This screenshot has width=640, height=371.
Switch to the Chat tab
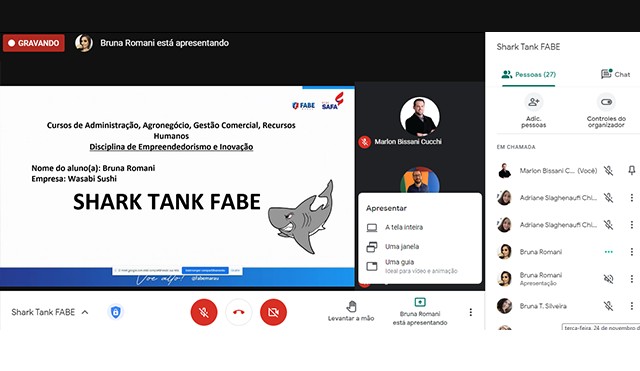pyautogui.click(x=616, y=74)
